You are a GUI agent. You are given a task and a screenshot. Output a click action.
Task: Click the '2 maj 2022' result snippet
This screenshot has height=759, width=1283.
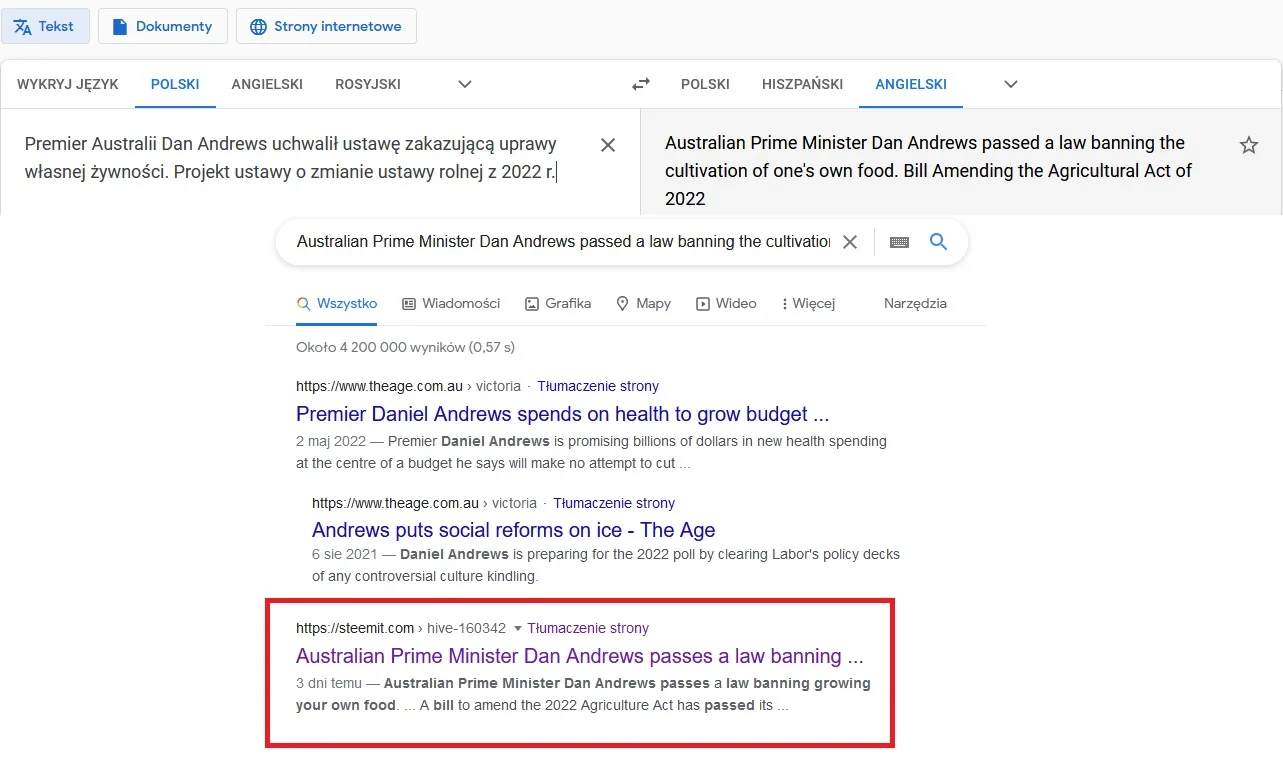tap(591, 452)
